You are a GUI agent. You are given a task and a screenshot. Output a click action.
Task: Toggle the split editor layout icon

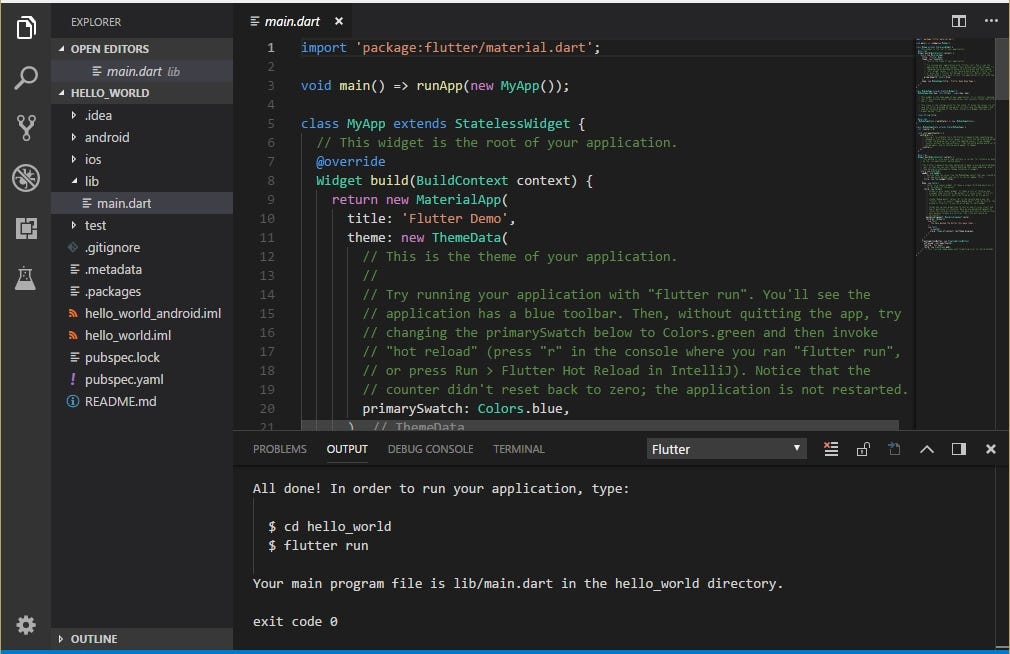tap(958, 20)
